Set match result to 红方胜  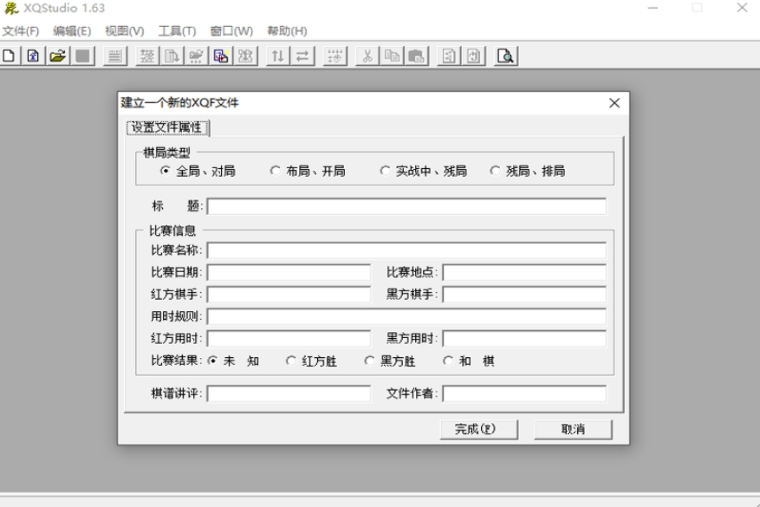(291, 361)
